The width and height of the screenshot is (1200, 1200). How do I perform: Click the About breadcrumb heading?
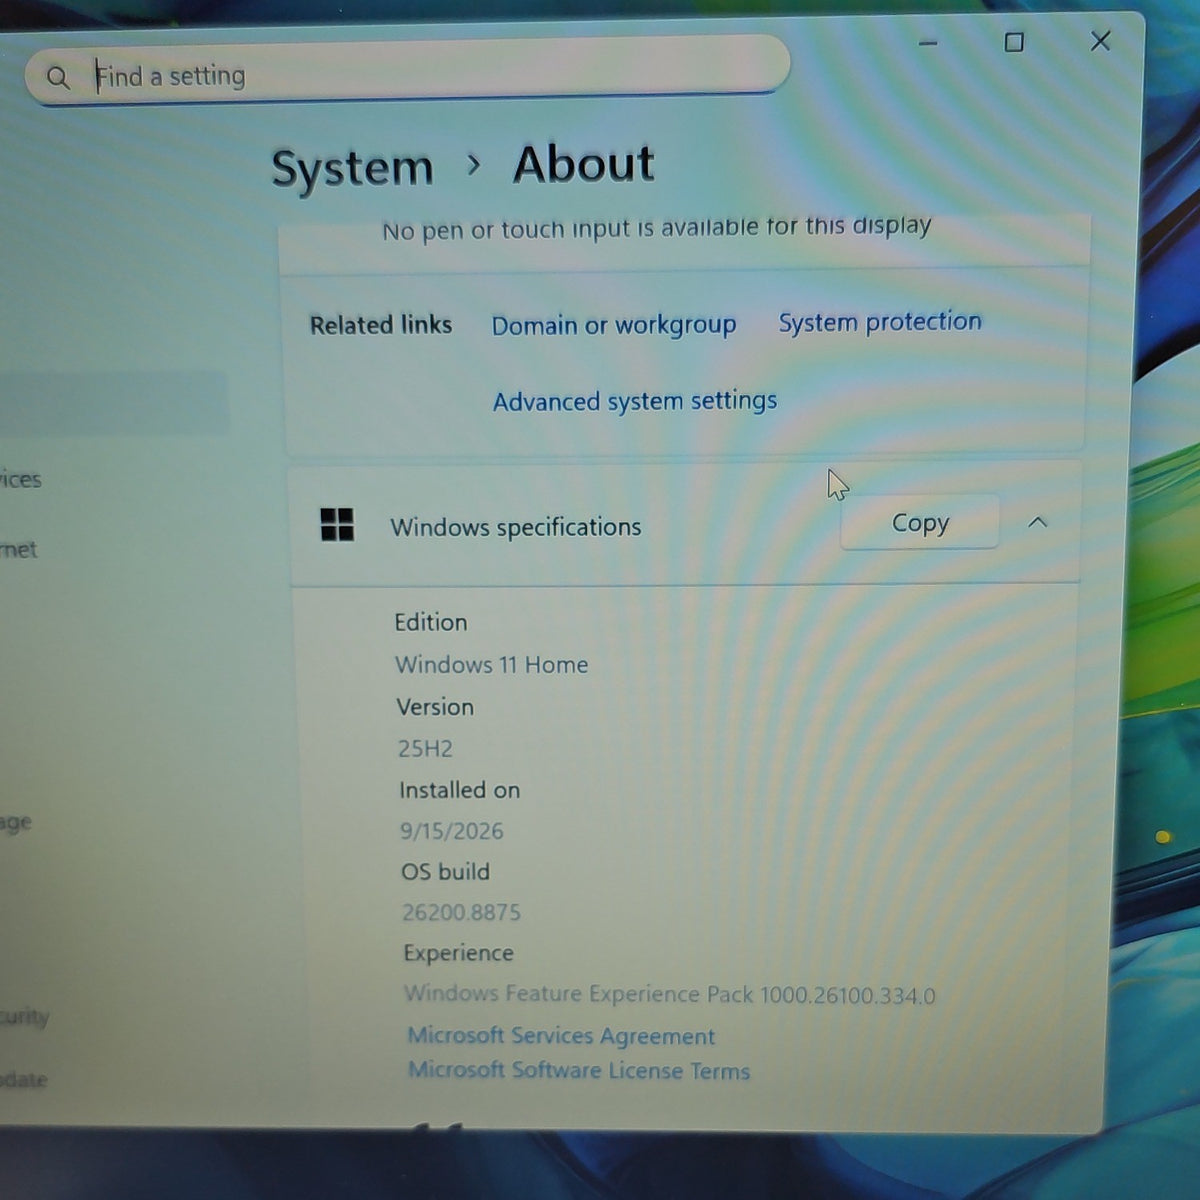point(584,164)
